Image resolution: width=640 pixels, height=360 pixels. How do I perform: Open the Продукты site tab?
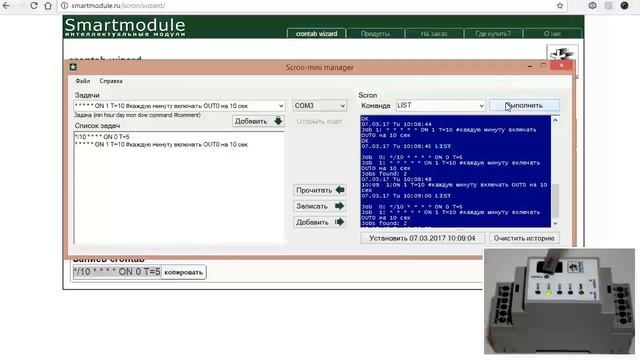click(375, 33)
